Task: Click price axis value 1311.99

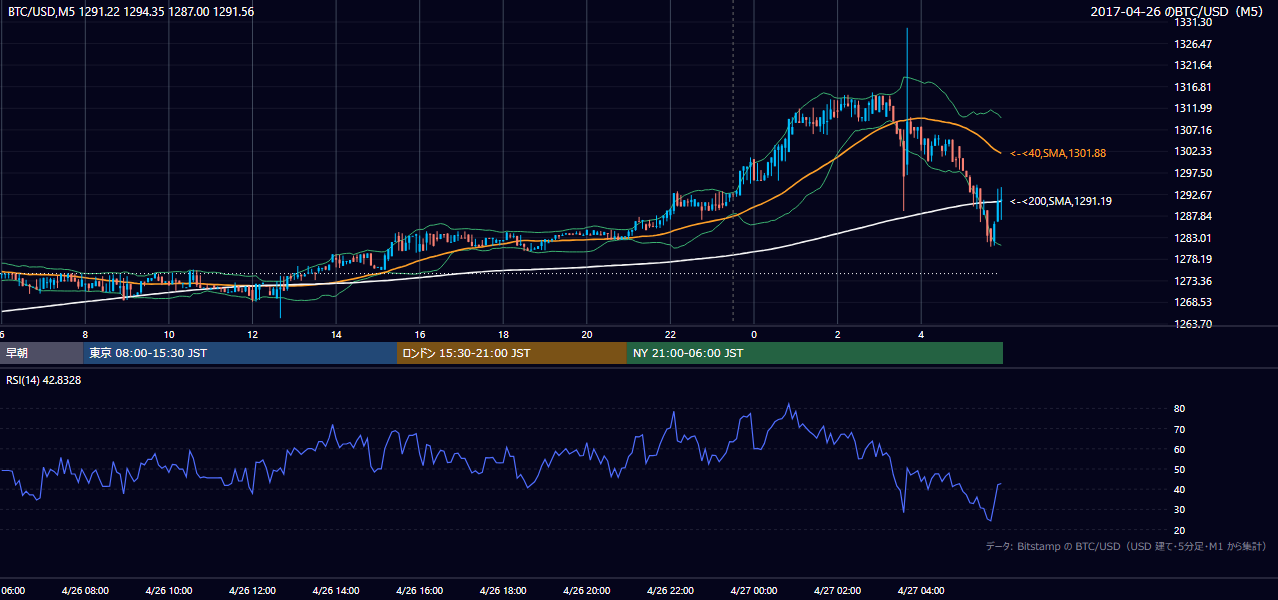Action: [1192, 108]
